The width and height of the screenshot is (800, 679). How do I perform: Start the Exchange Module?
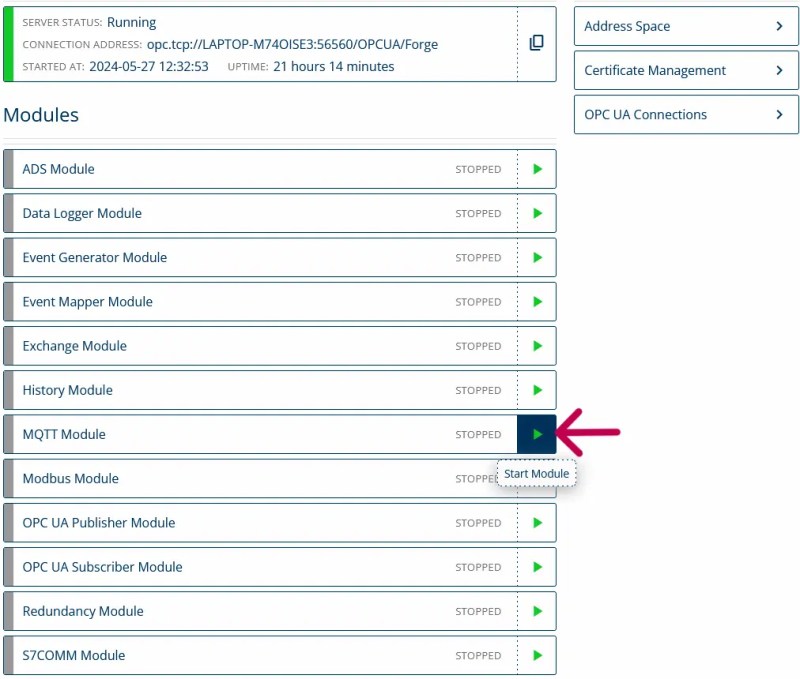click(x=537, y=346)
